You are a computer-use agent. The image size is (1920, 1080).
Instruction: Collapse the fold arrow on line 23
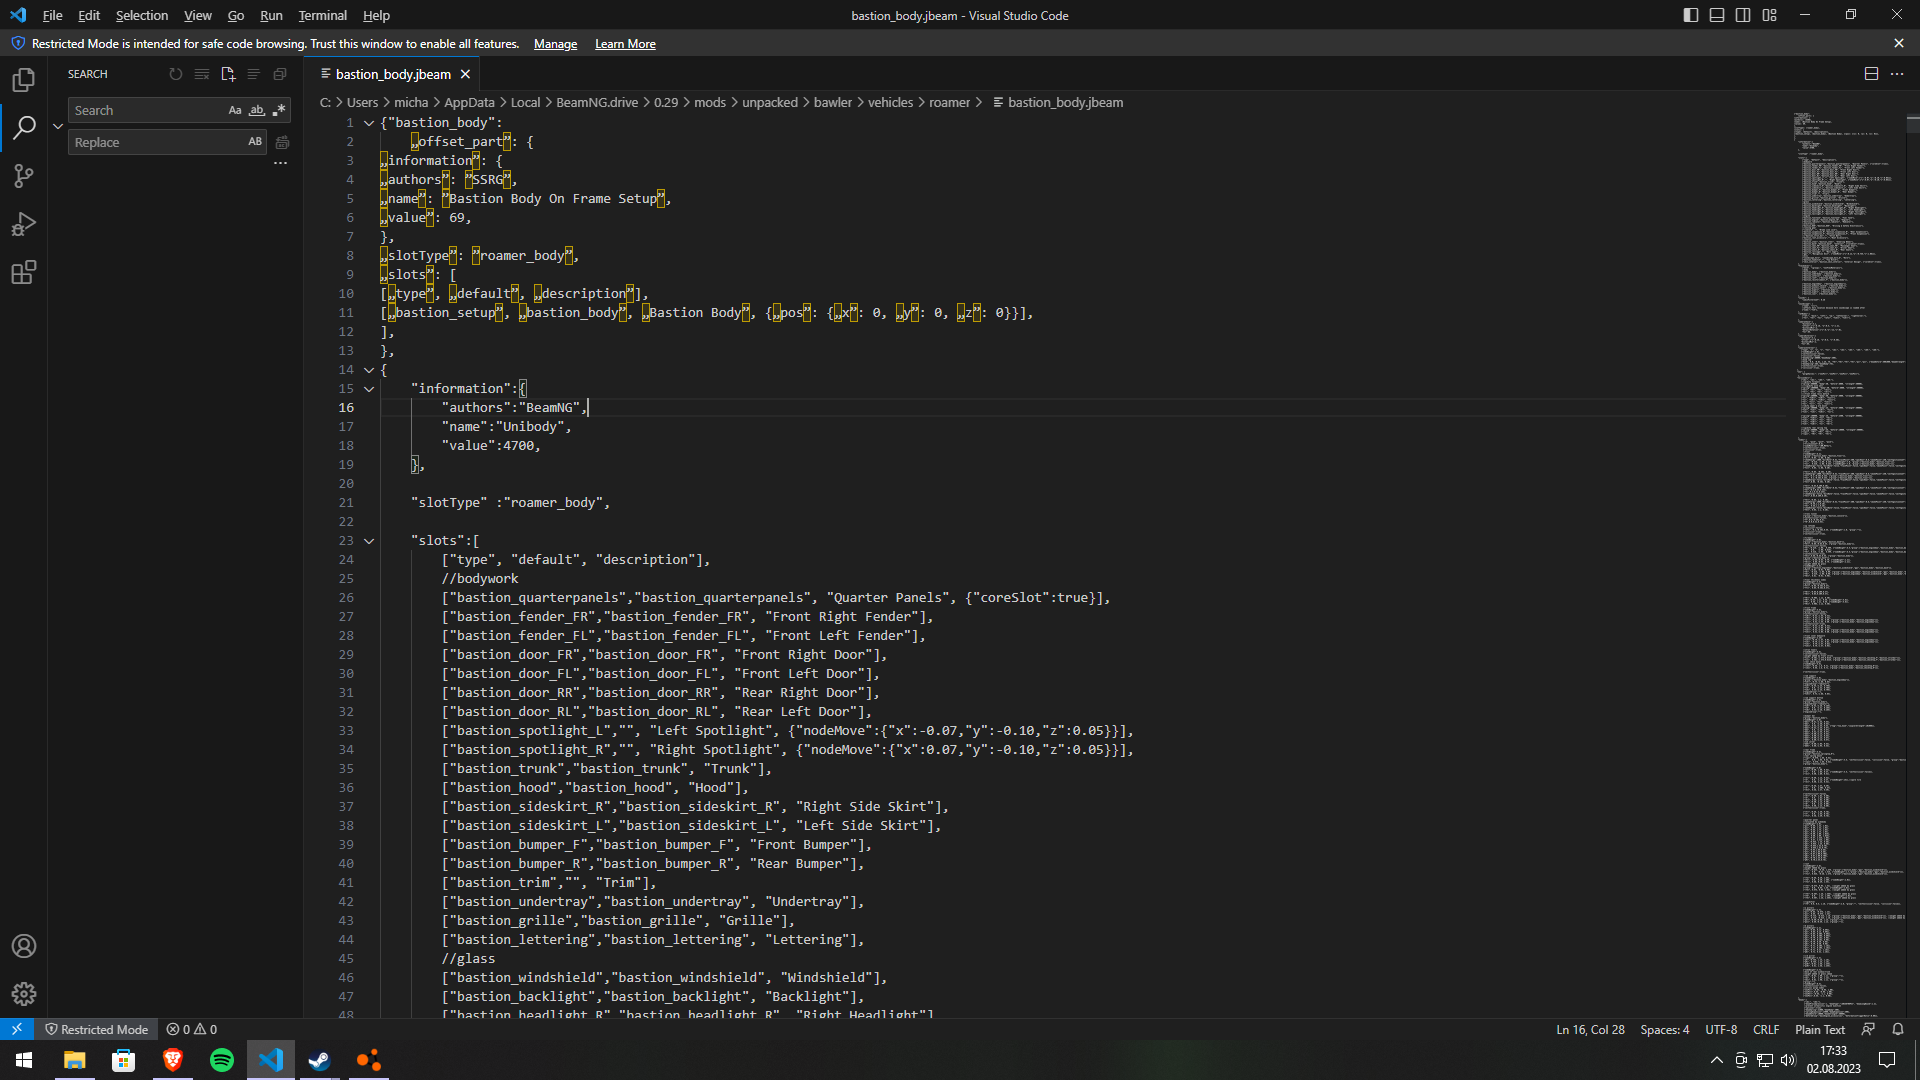coord(369,541)
